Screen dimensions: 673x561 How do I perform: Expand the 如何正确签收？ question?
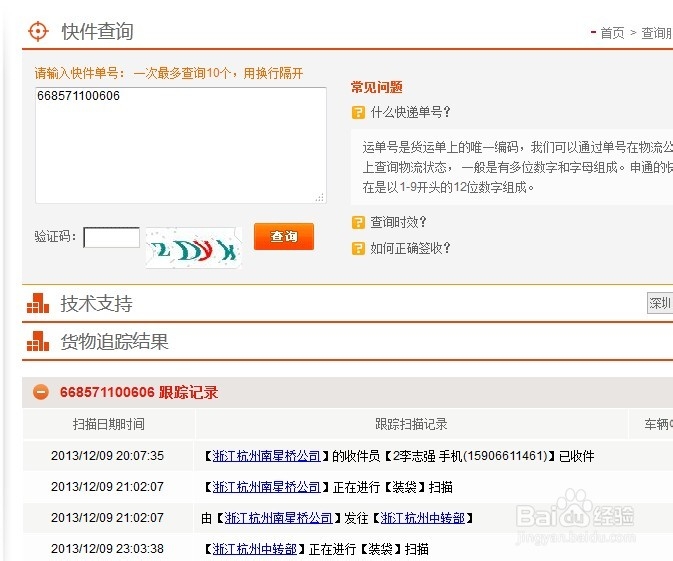[410, 248]
